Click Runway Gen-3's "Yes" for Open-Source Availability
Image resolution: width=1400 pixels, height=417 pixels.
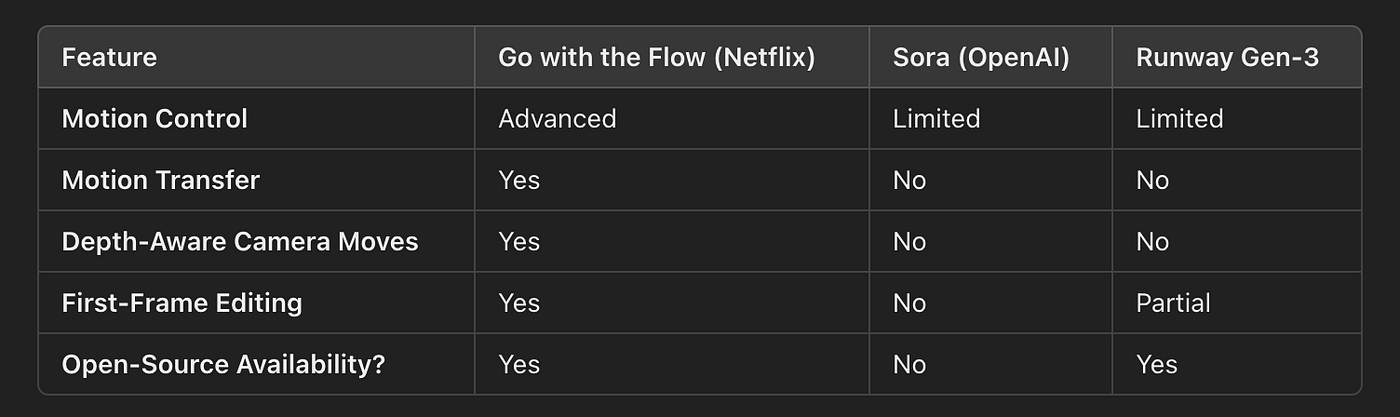tap(1157, 365)
